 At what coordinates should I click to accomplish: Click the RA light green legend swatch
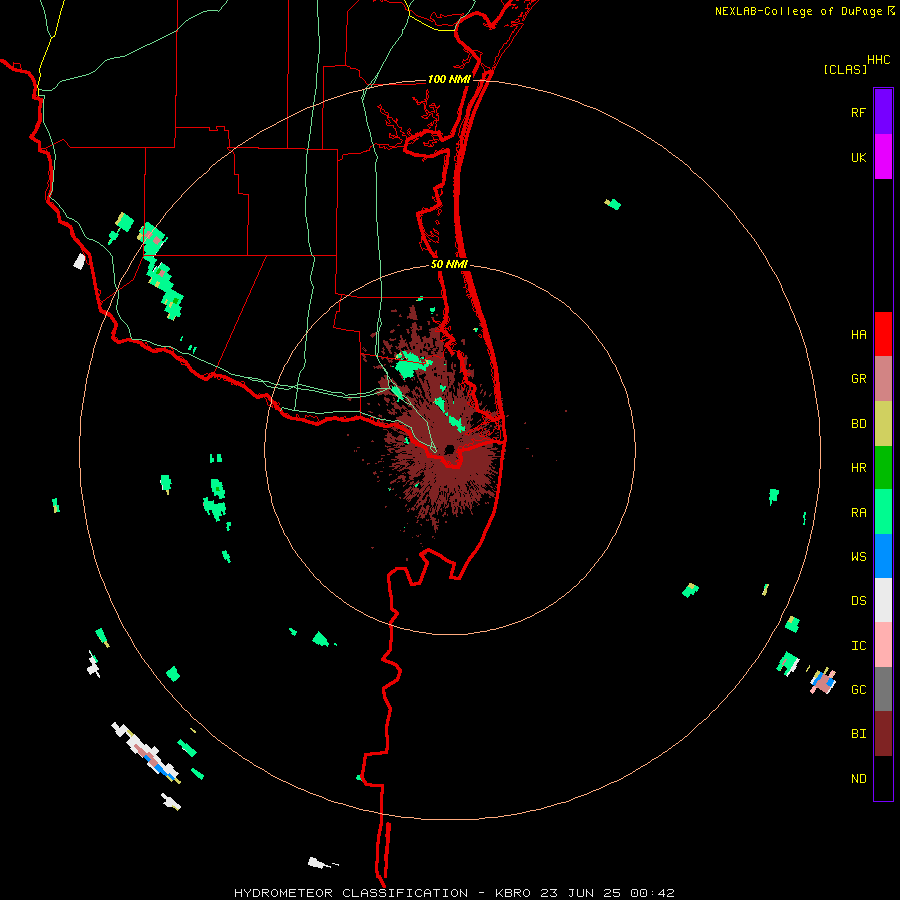[883, 512]
